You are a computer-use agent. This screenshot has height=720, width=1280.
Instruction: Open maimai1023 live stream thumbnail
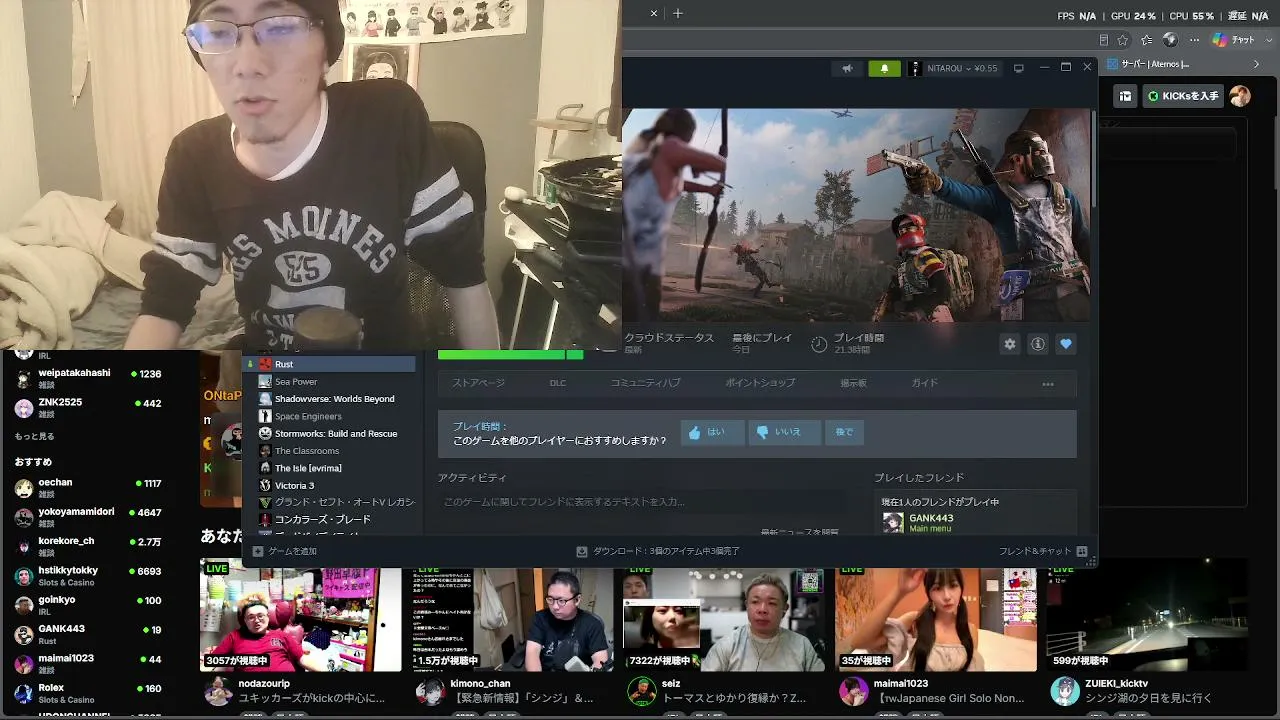click(x=937, y=615)
